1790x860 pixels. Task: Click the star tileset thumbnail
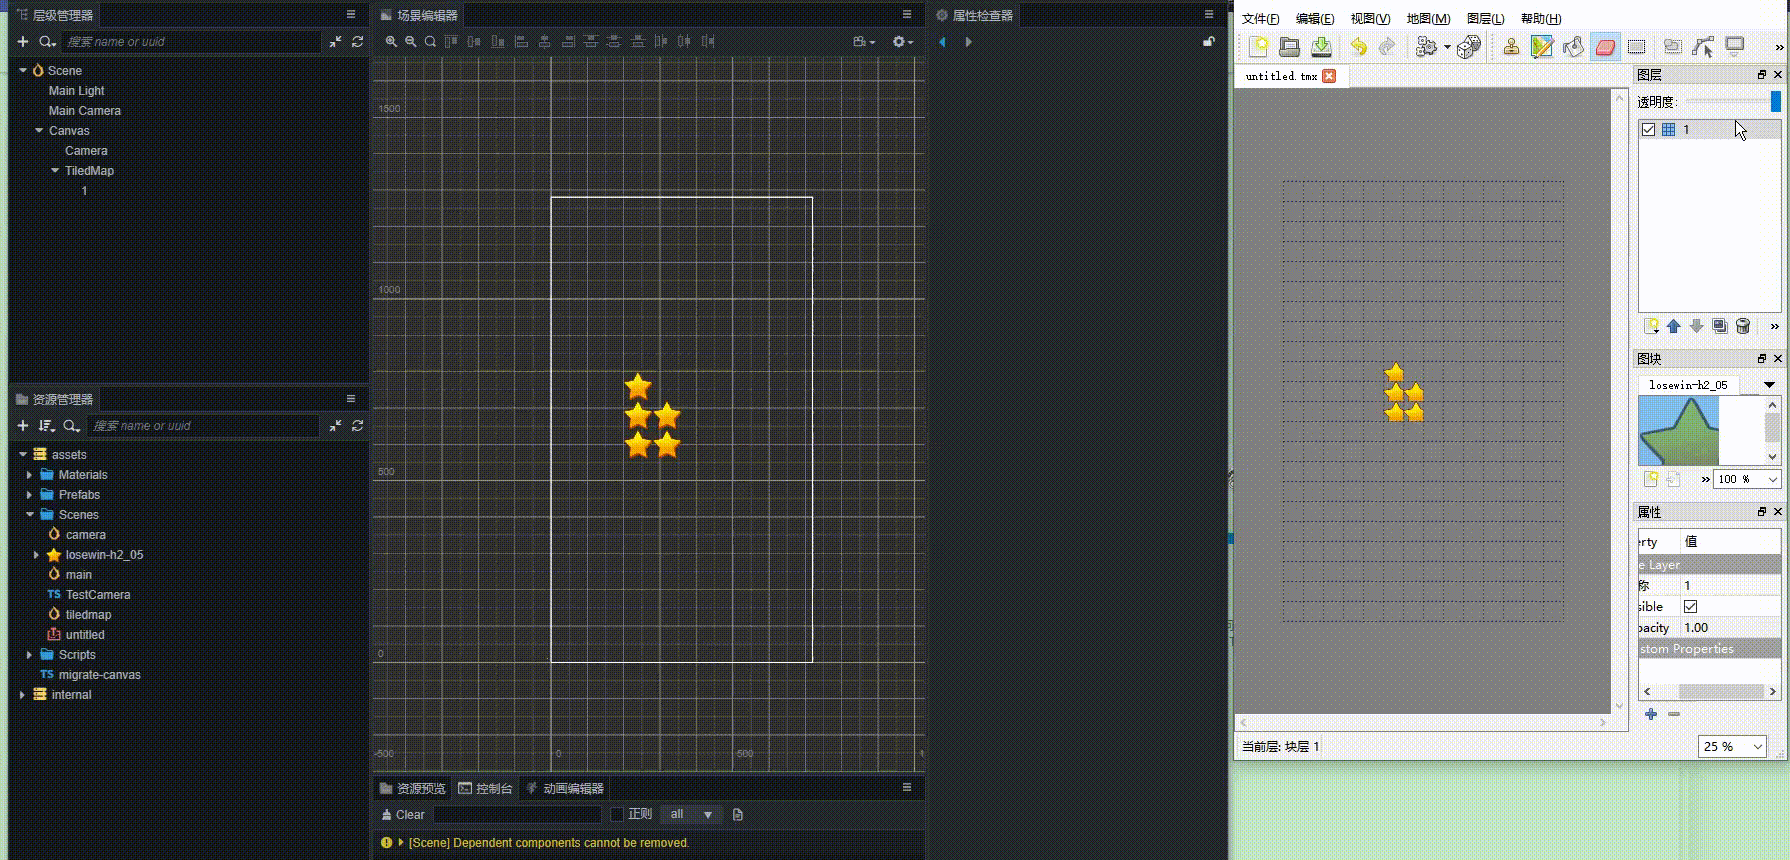(x=1678, y=430)
